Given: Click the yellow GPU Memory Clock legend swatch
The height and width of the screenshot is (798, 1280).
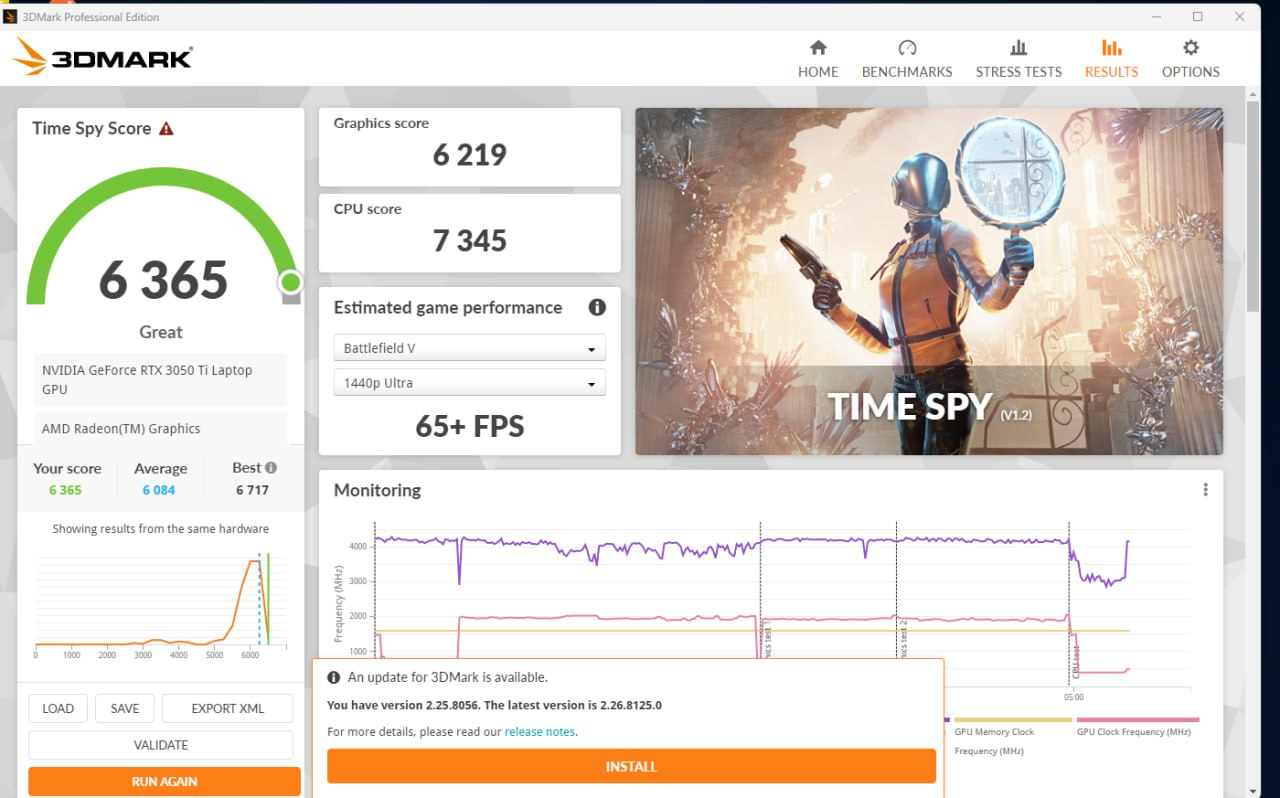Looking at the screenshot, I should tap(1013, 719).
